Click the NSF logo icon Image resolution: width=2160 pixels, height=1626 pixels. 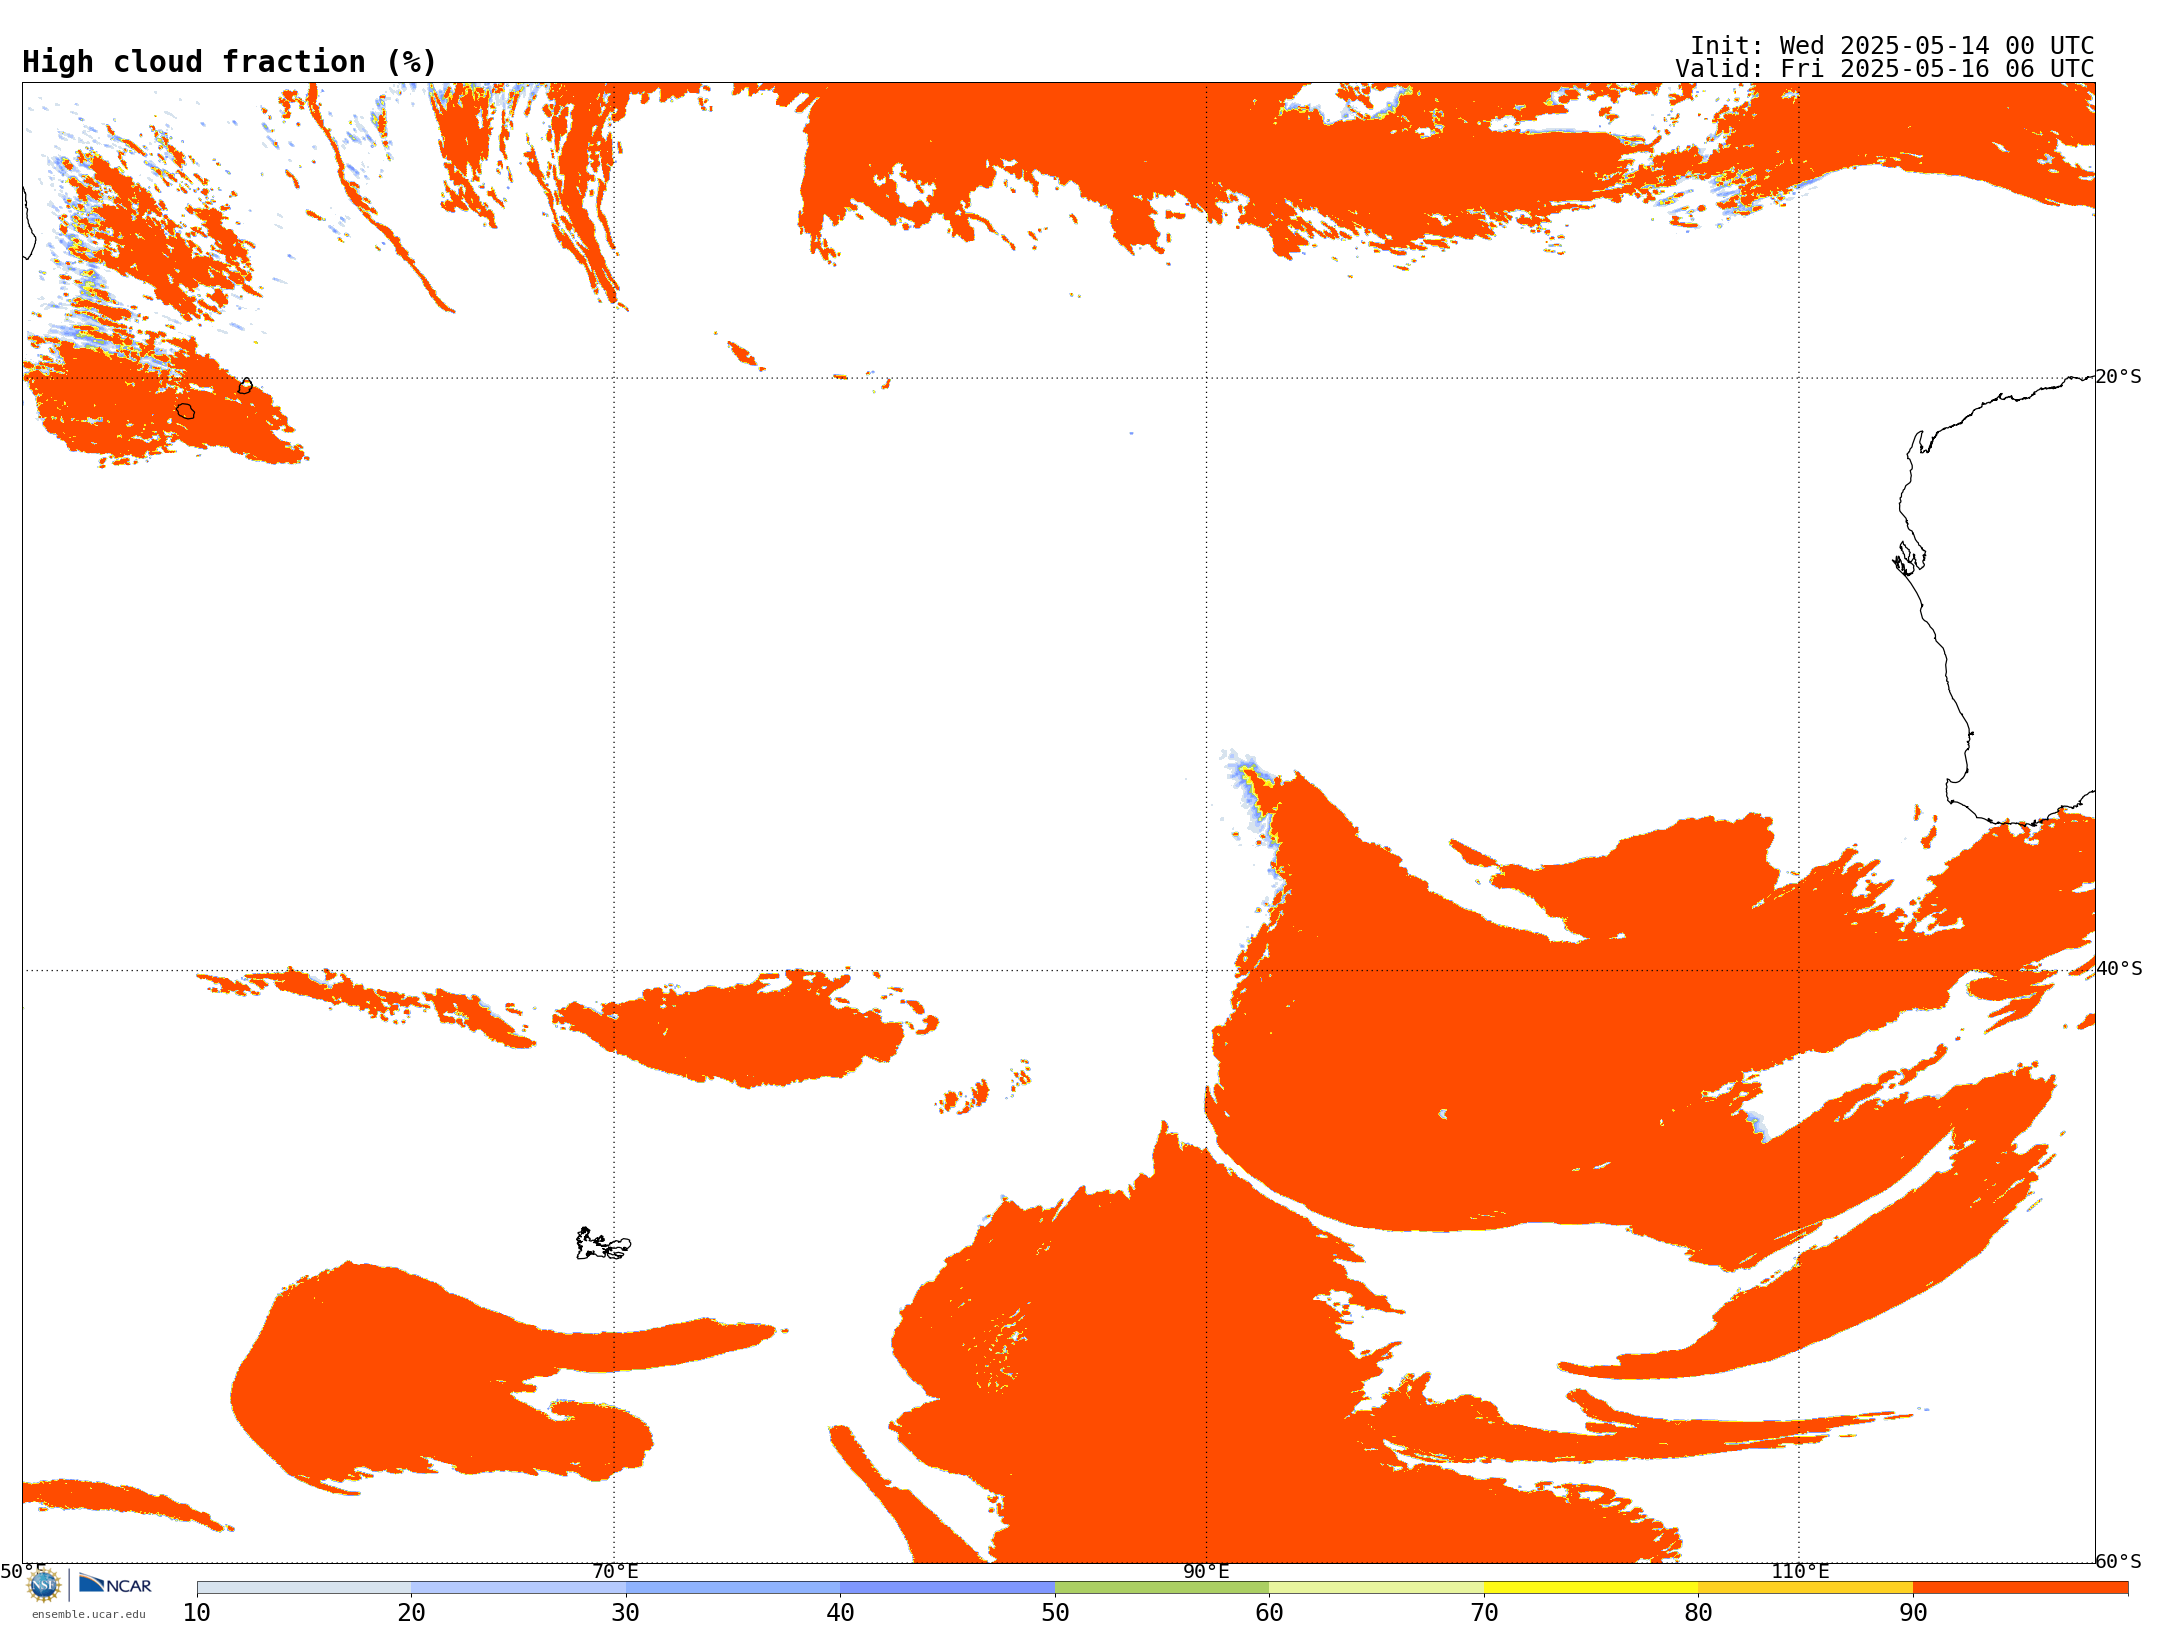pos(44,1585)
